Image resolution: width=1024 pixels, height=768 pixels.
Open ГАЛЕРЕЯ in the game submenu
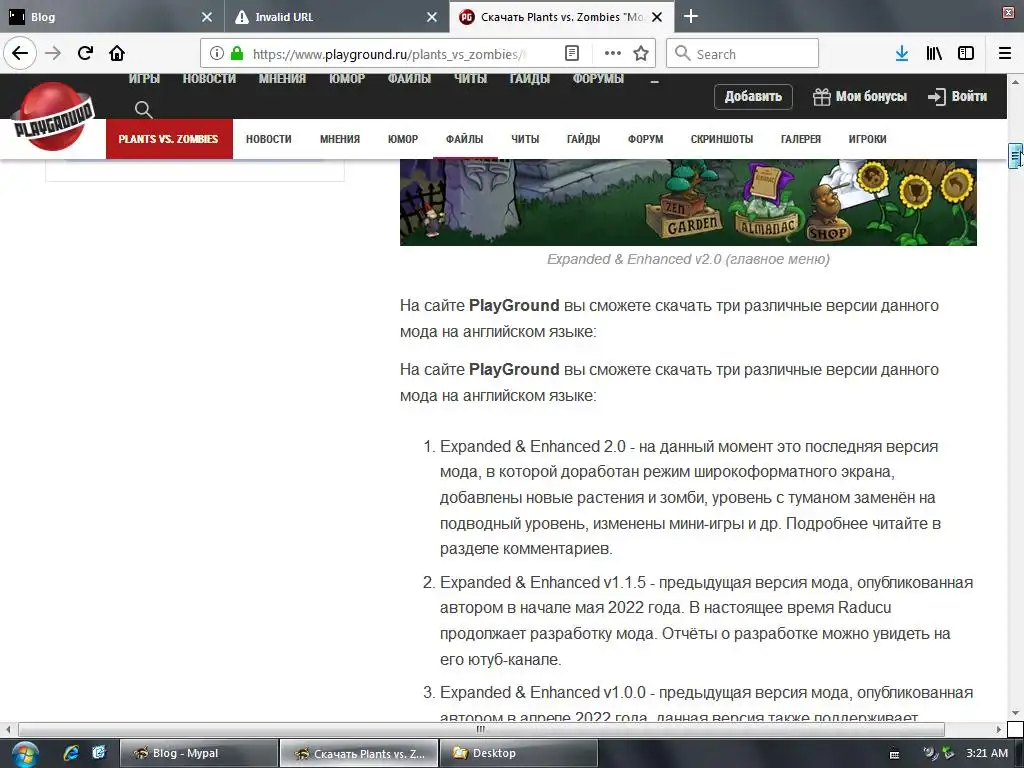coord(801,139)
